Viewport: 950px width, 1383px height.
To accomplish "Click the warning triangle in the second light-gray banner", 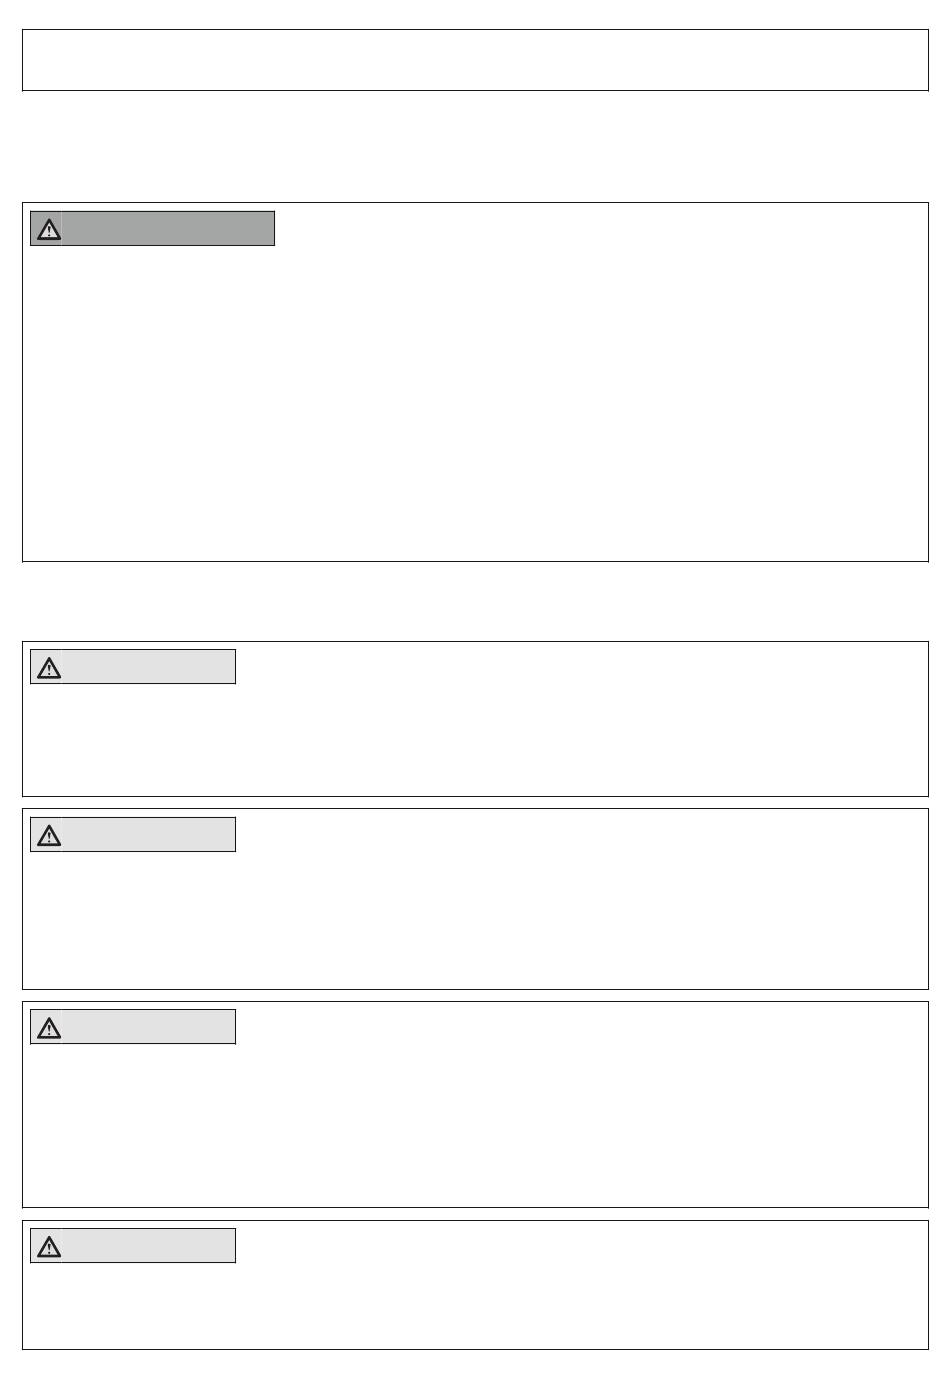I will (x=48, y=835).
